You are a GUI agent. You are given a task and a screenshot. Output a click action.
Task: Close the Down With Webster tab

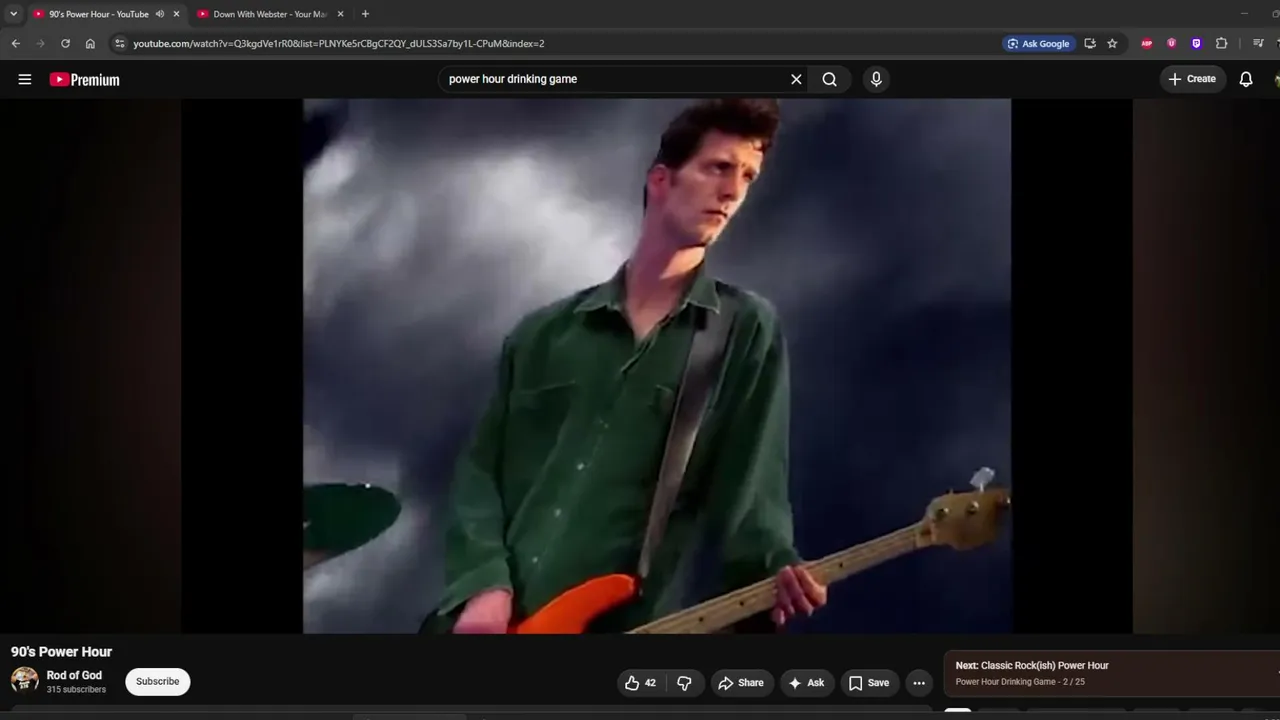pos(340,14)
